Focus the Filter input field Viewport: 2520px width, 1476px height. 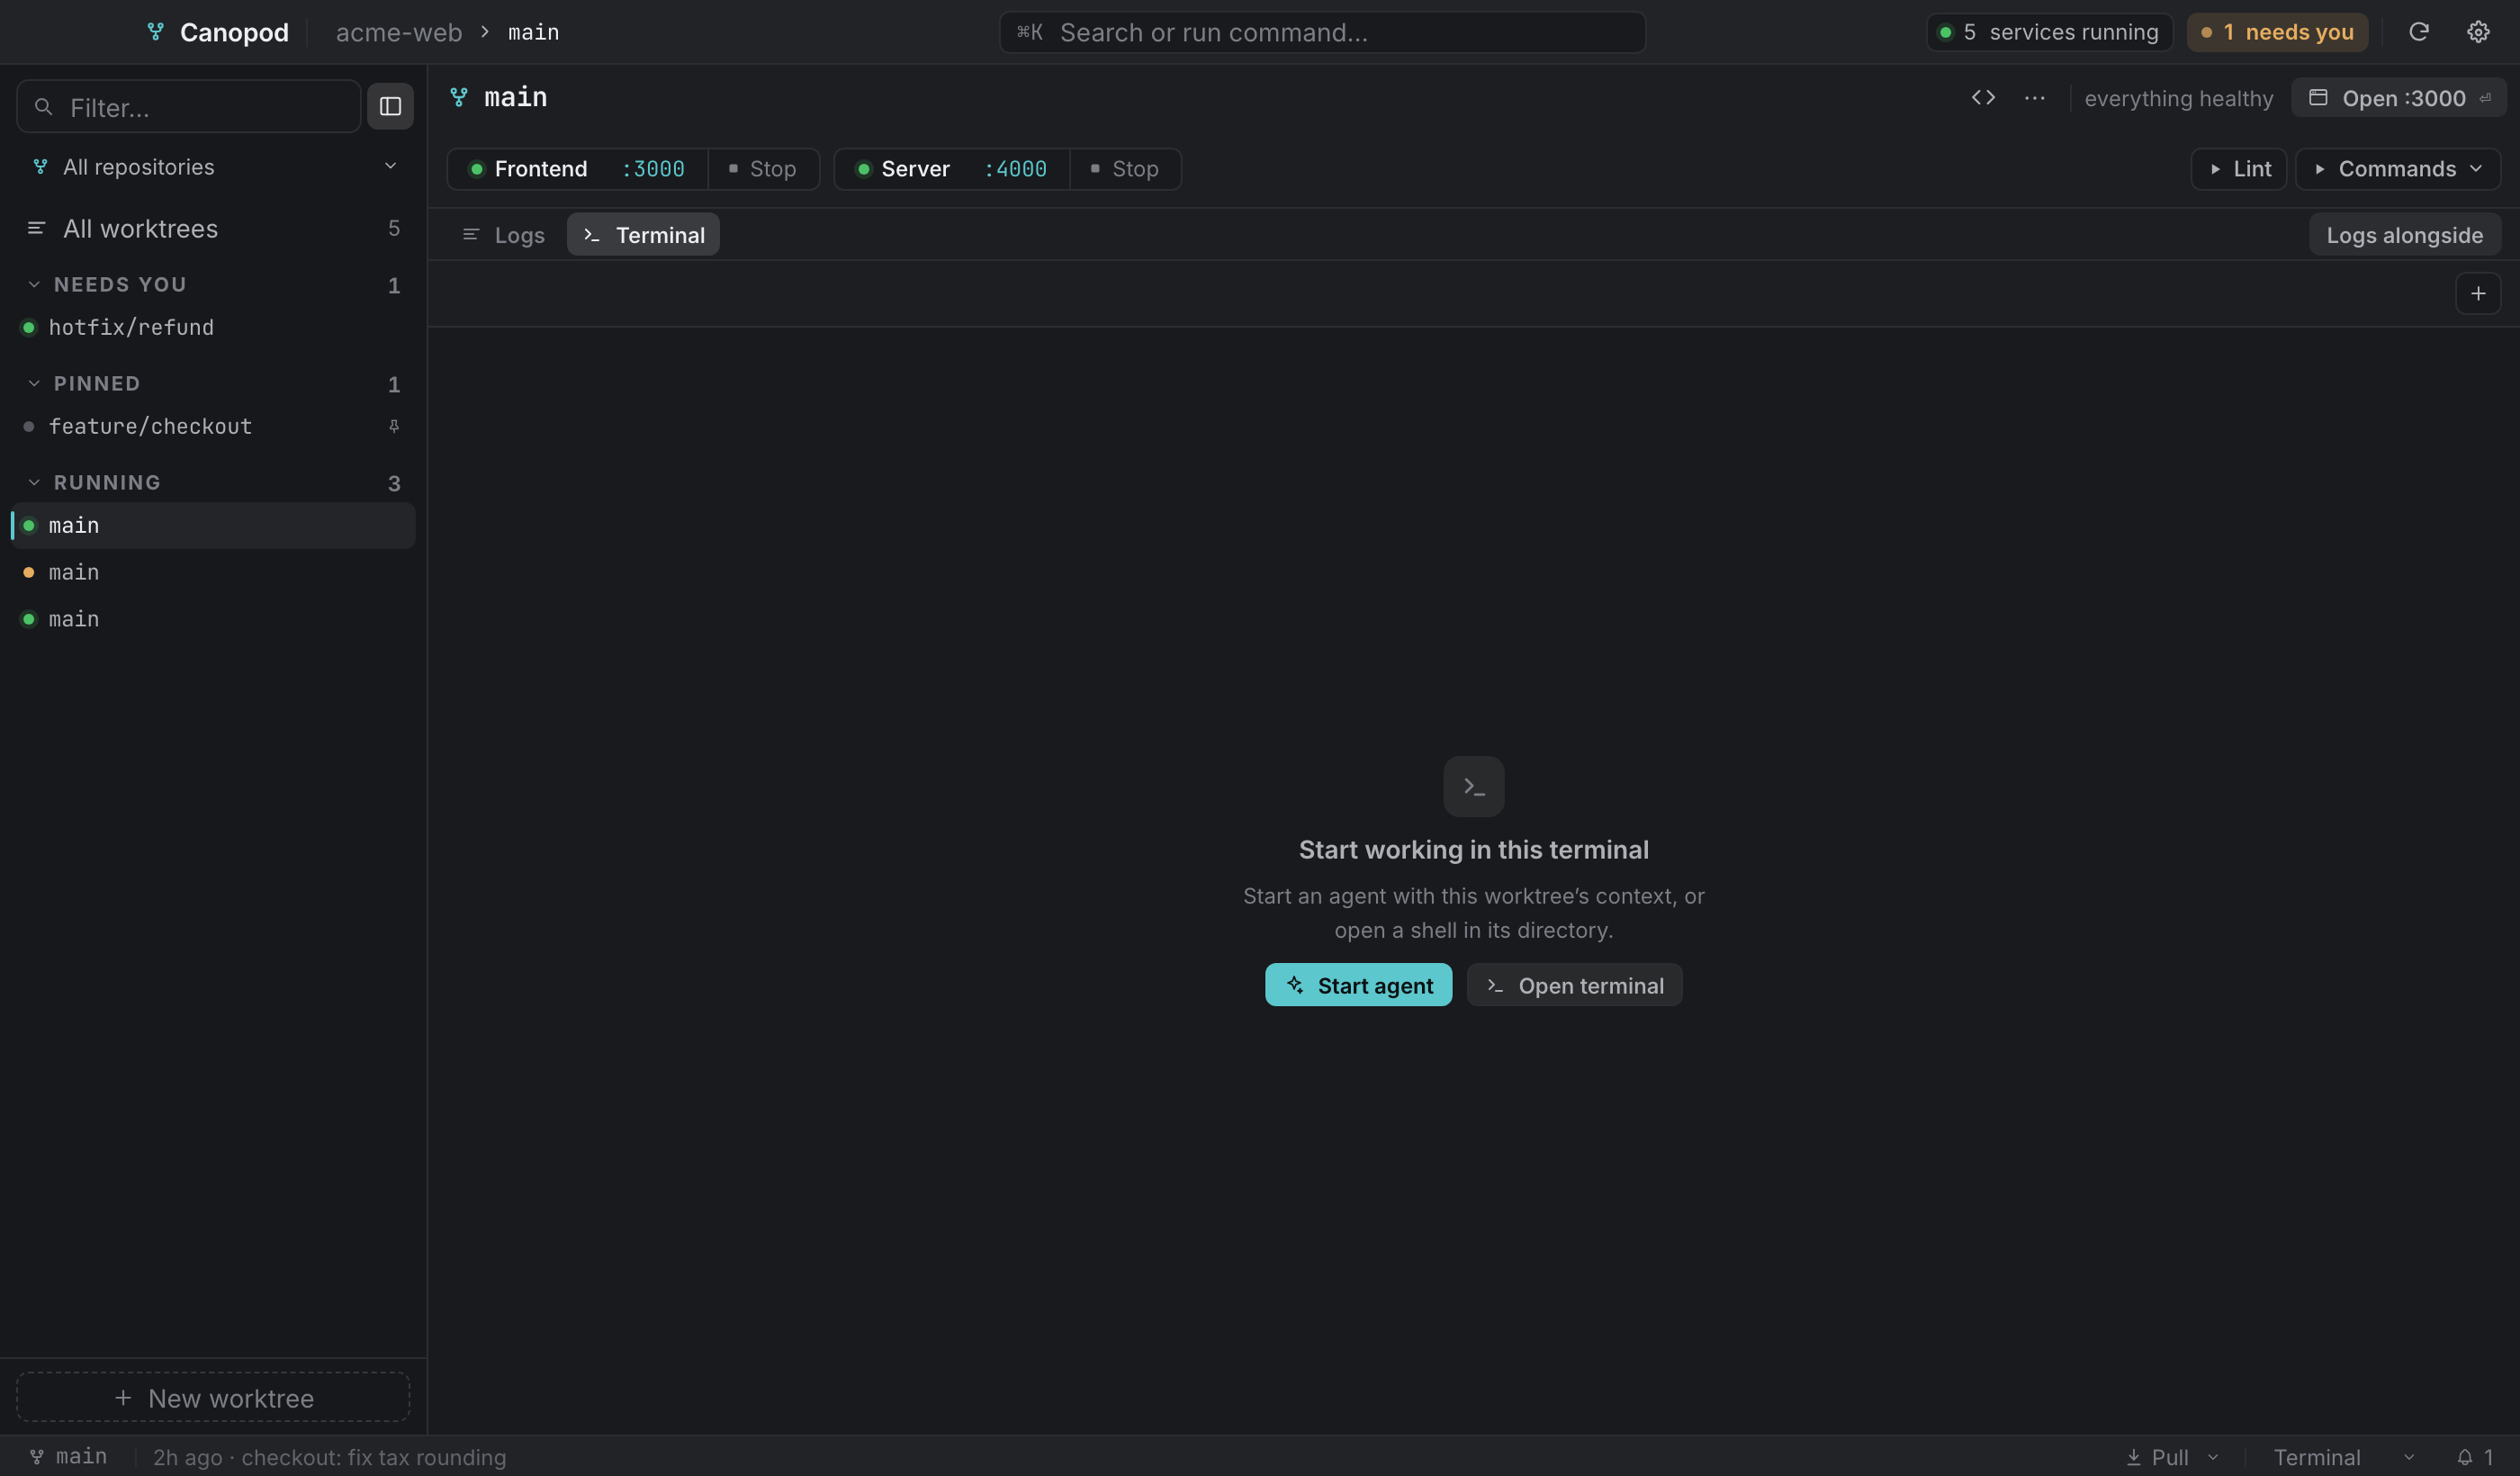pos(189,106)
